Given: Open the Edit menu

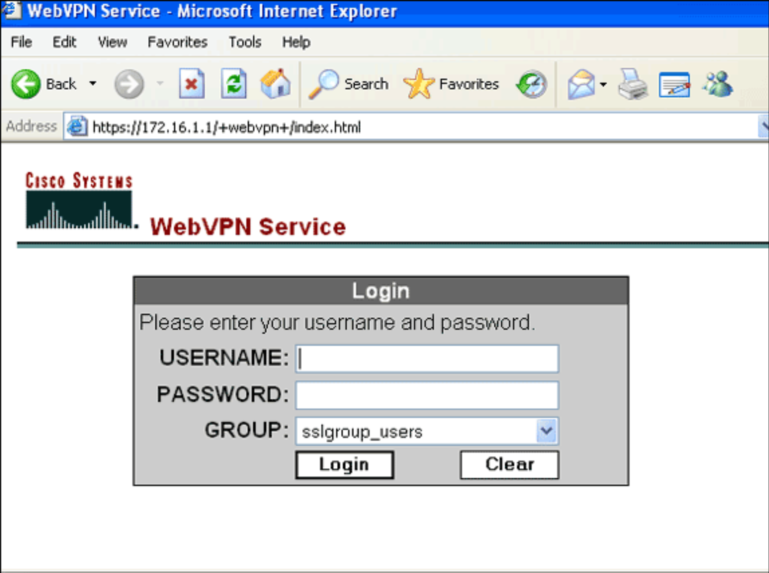Looking at the screenshot, I should [64, 42].
